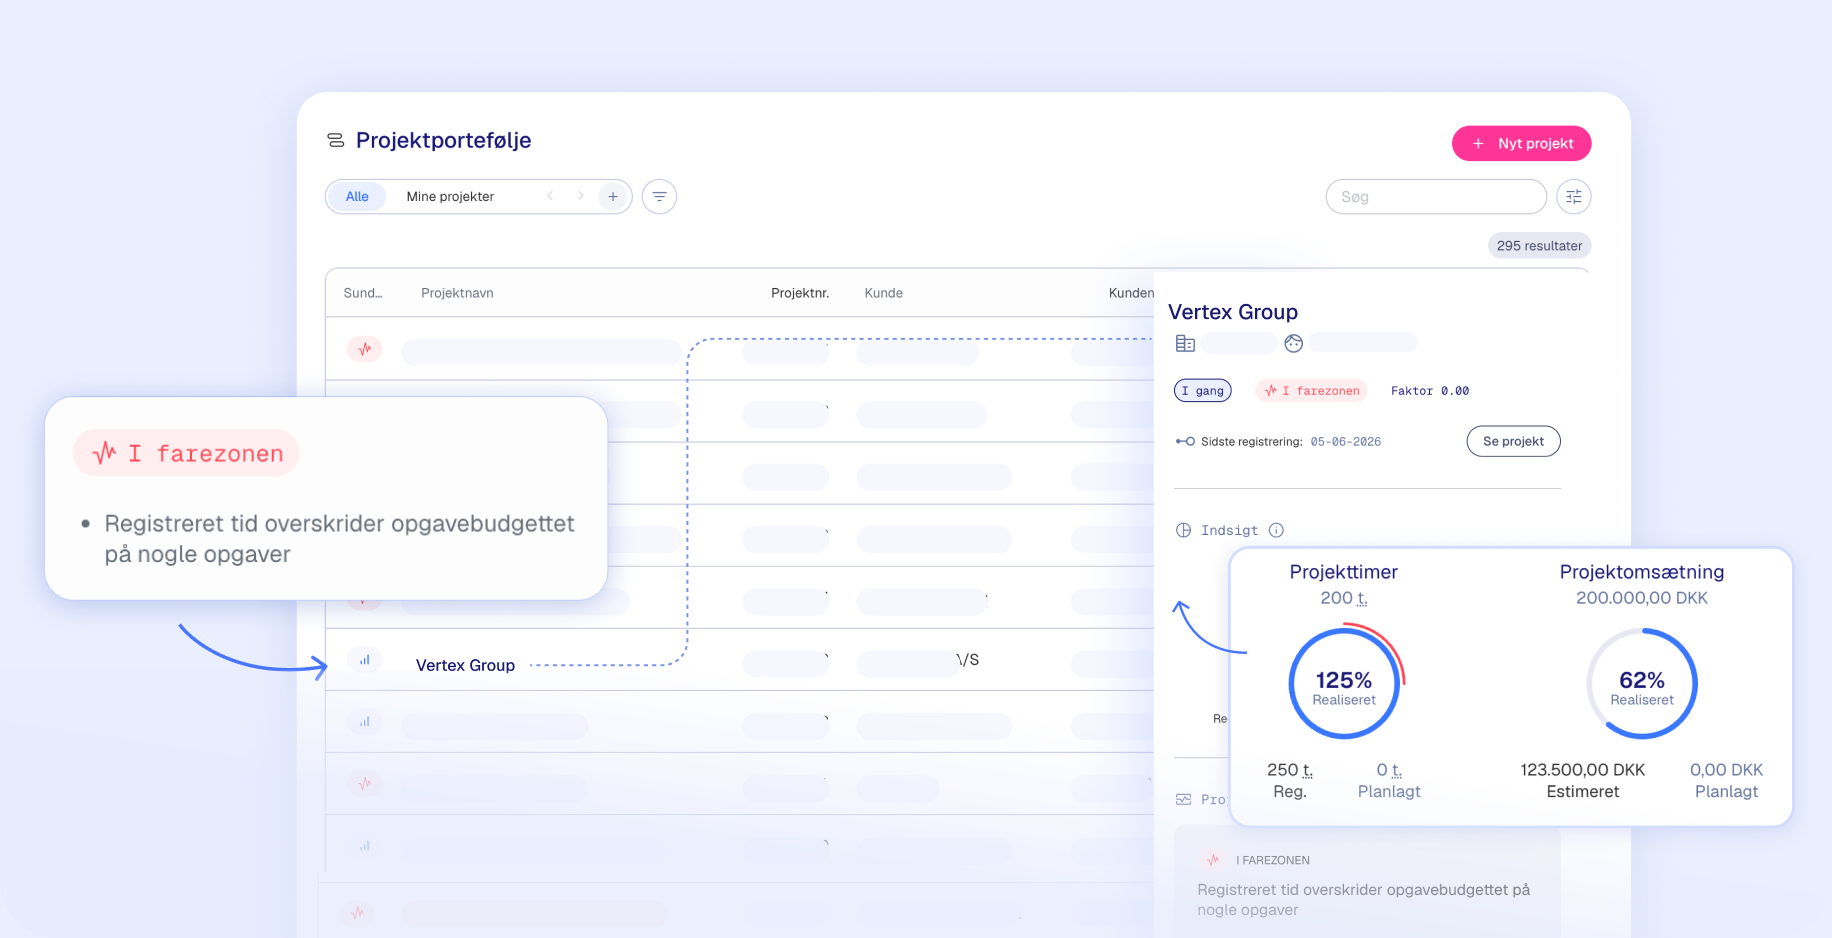1832x938 pixels.
Task: Select the Alle tab
Action: tap(357, 197)
